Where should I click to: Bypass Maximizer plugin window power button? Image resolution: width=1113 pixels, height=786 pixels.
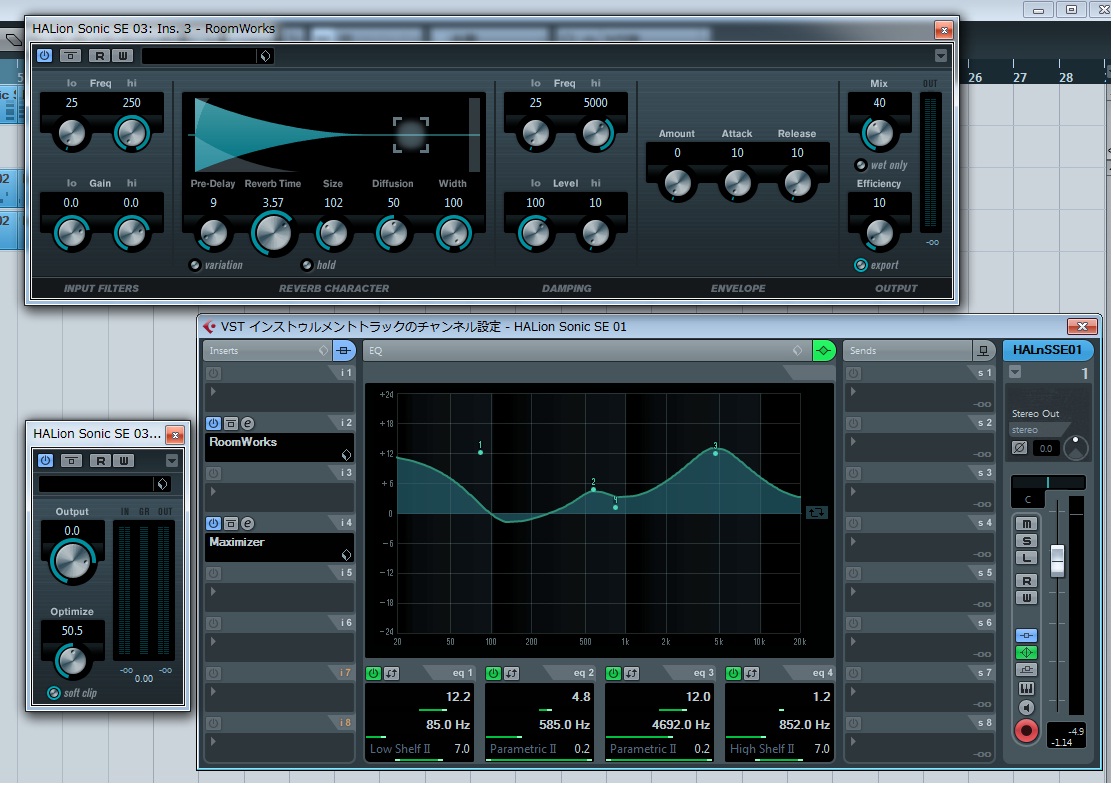(45, 460)
